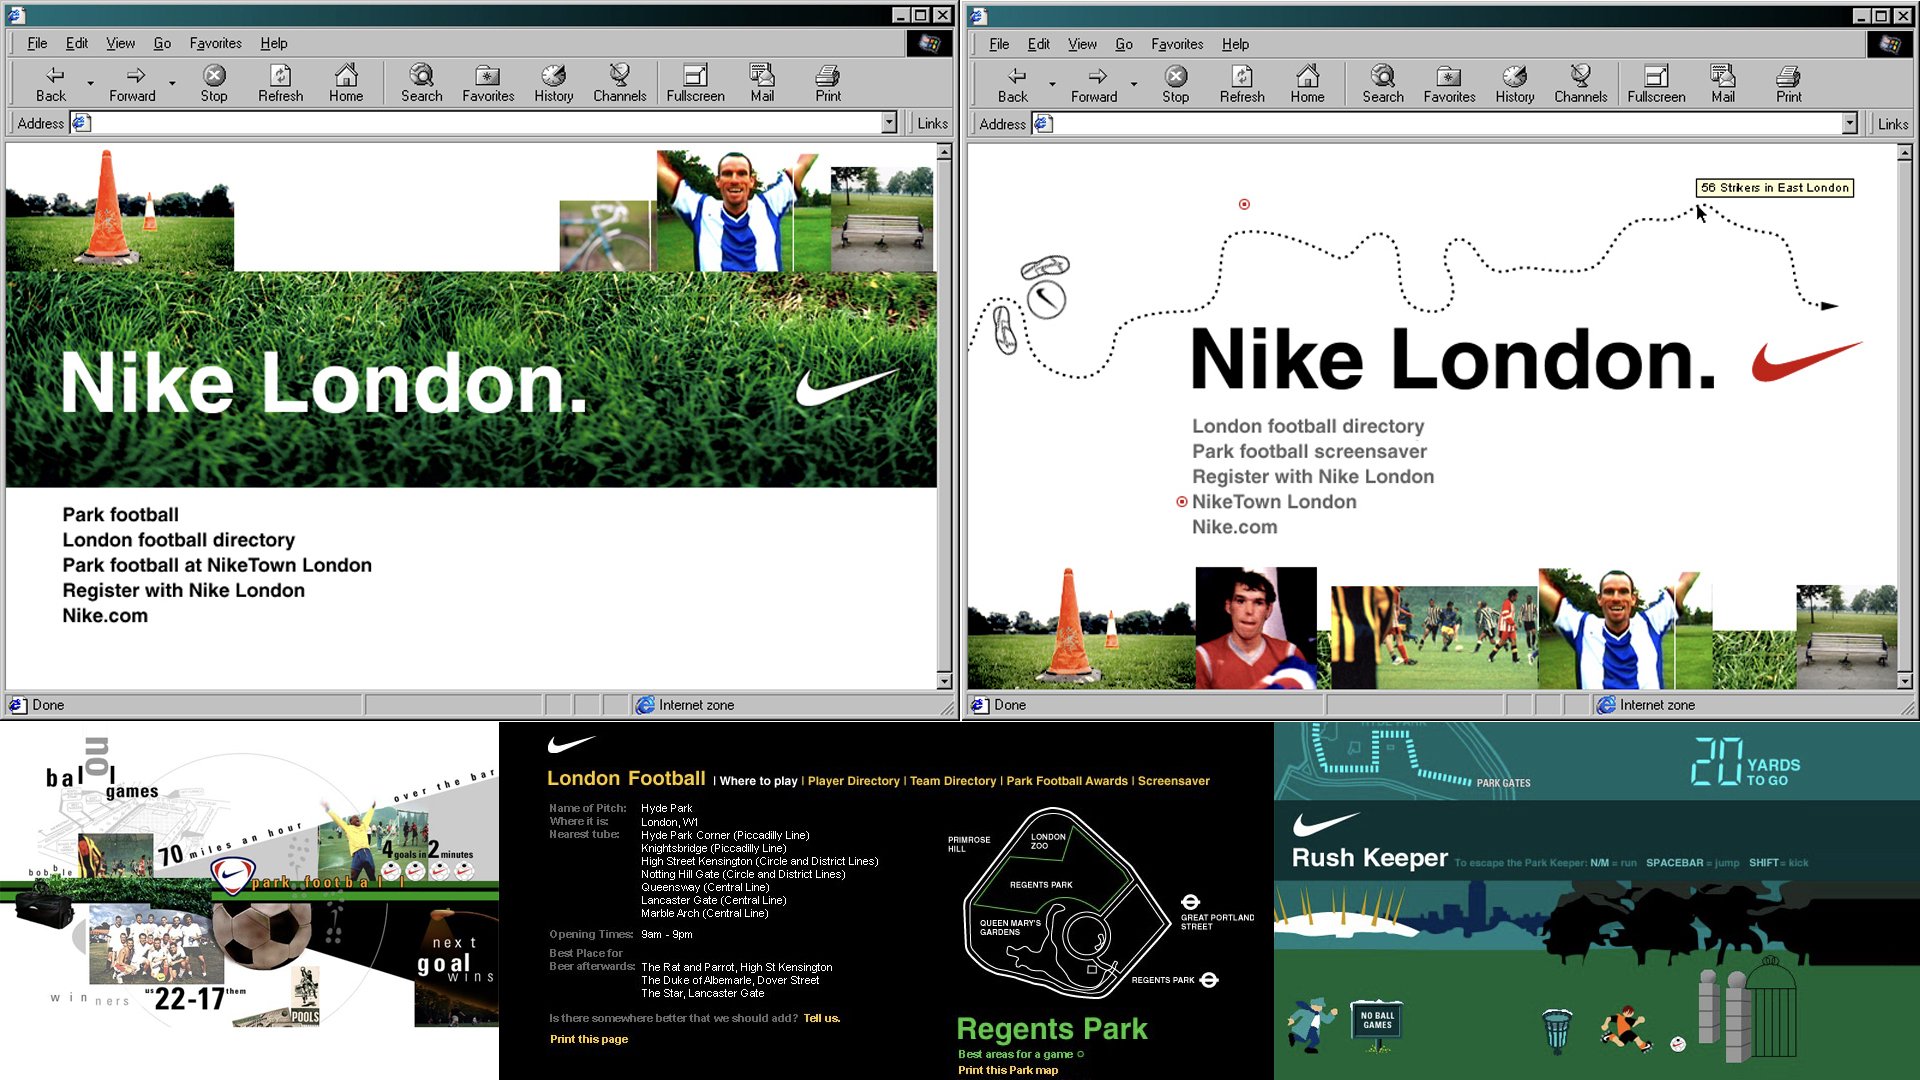Click Refresh icon in left browser window
The image size is (1920, 1080).
click(281, 84)
